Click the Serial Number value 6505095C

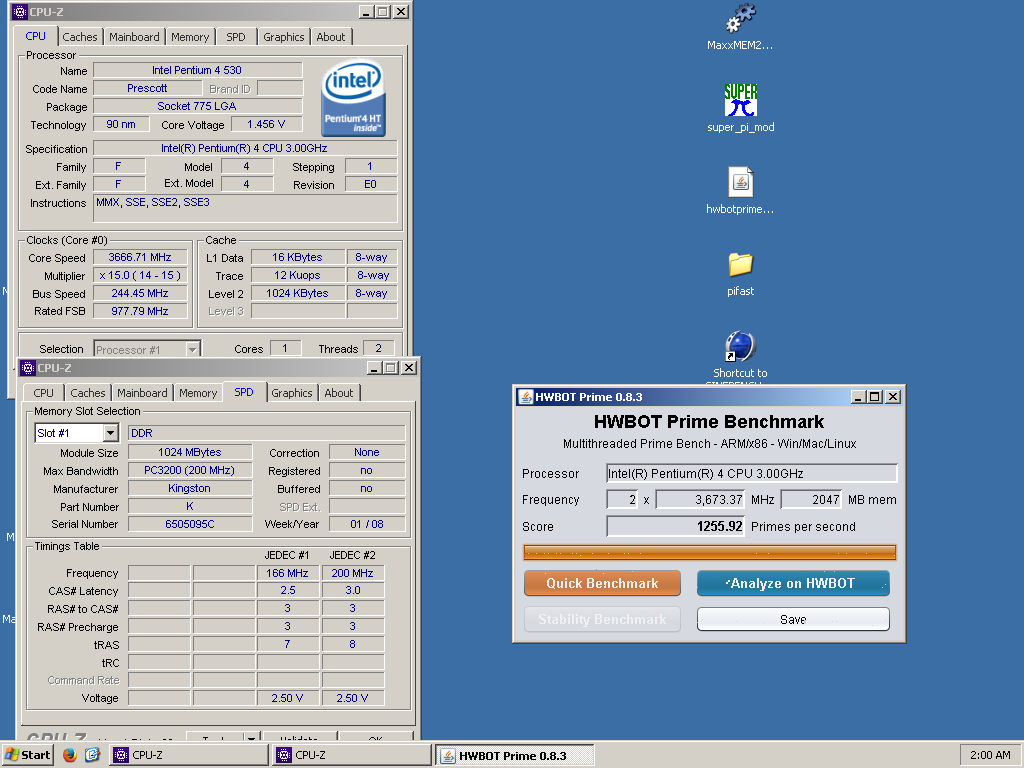click(190, 524)
